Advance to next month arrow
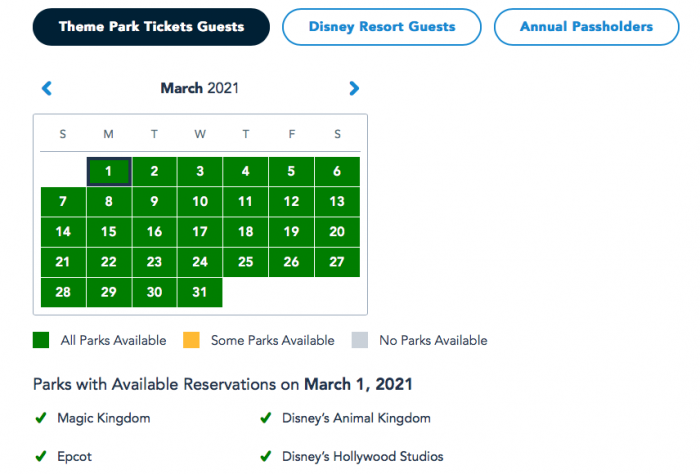This screenshot has width=700, height=474. coord(353,89)
